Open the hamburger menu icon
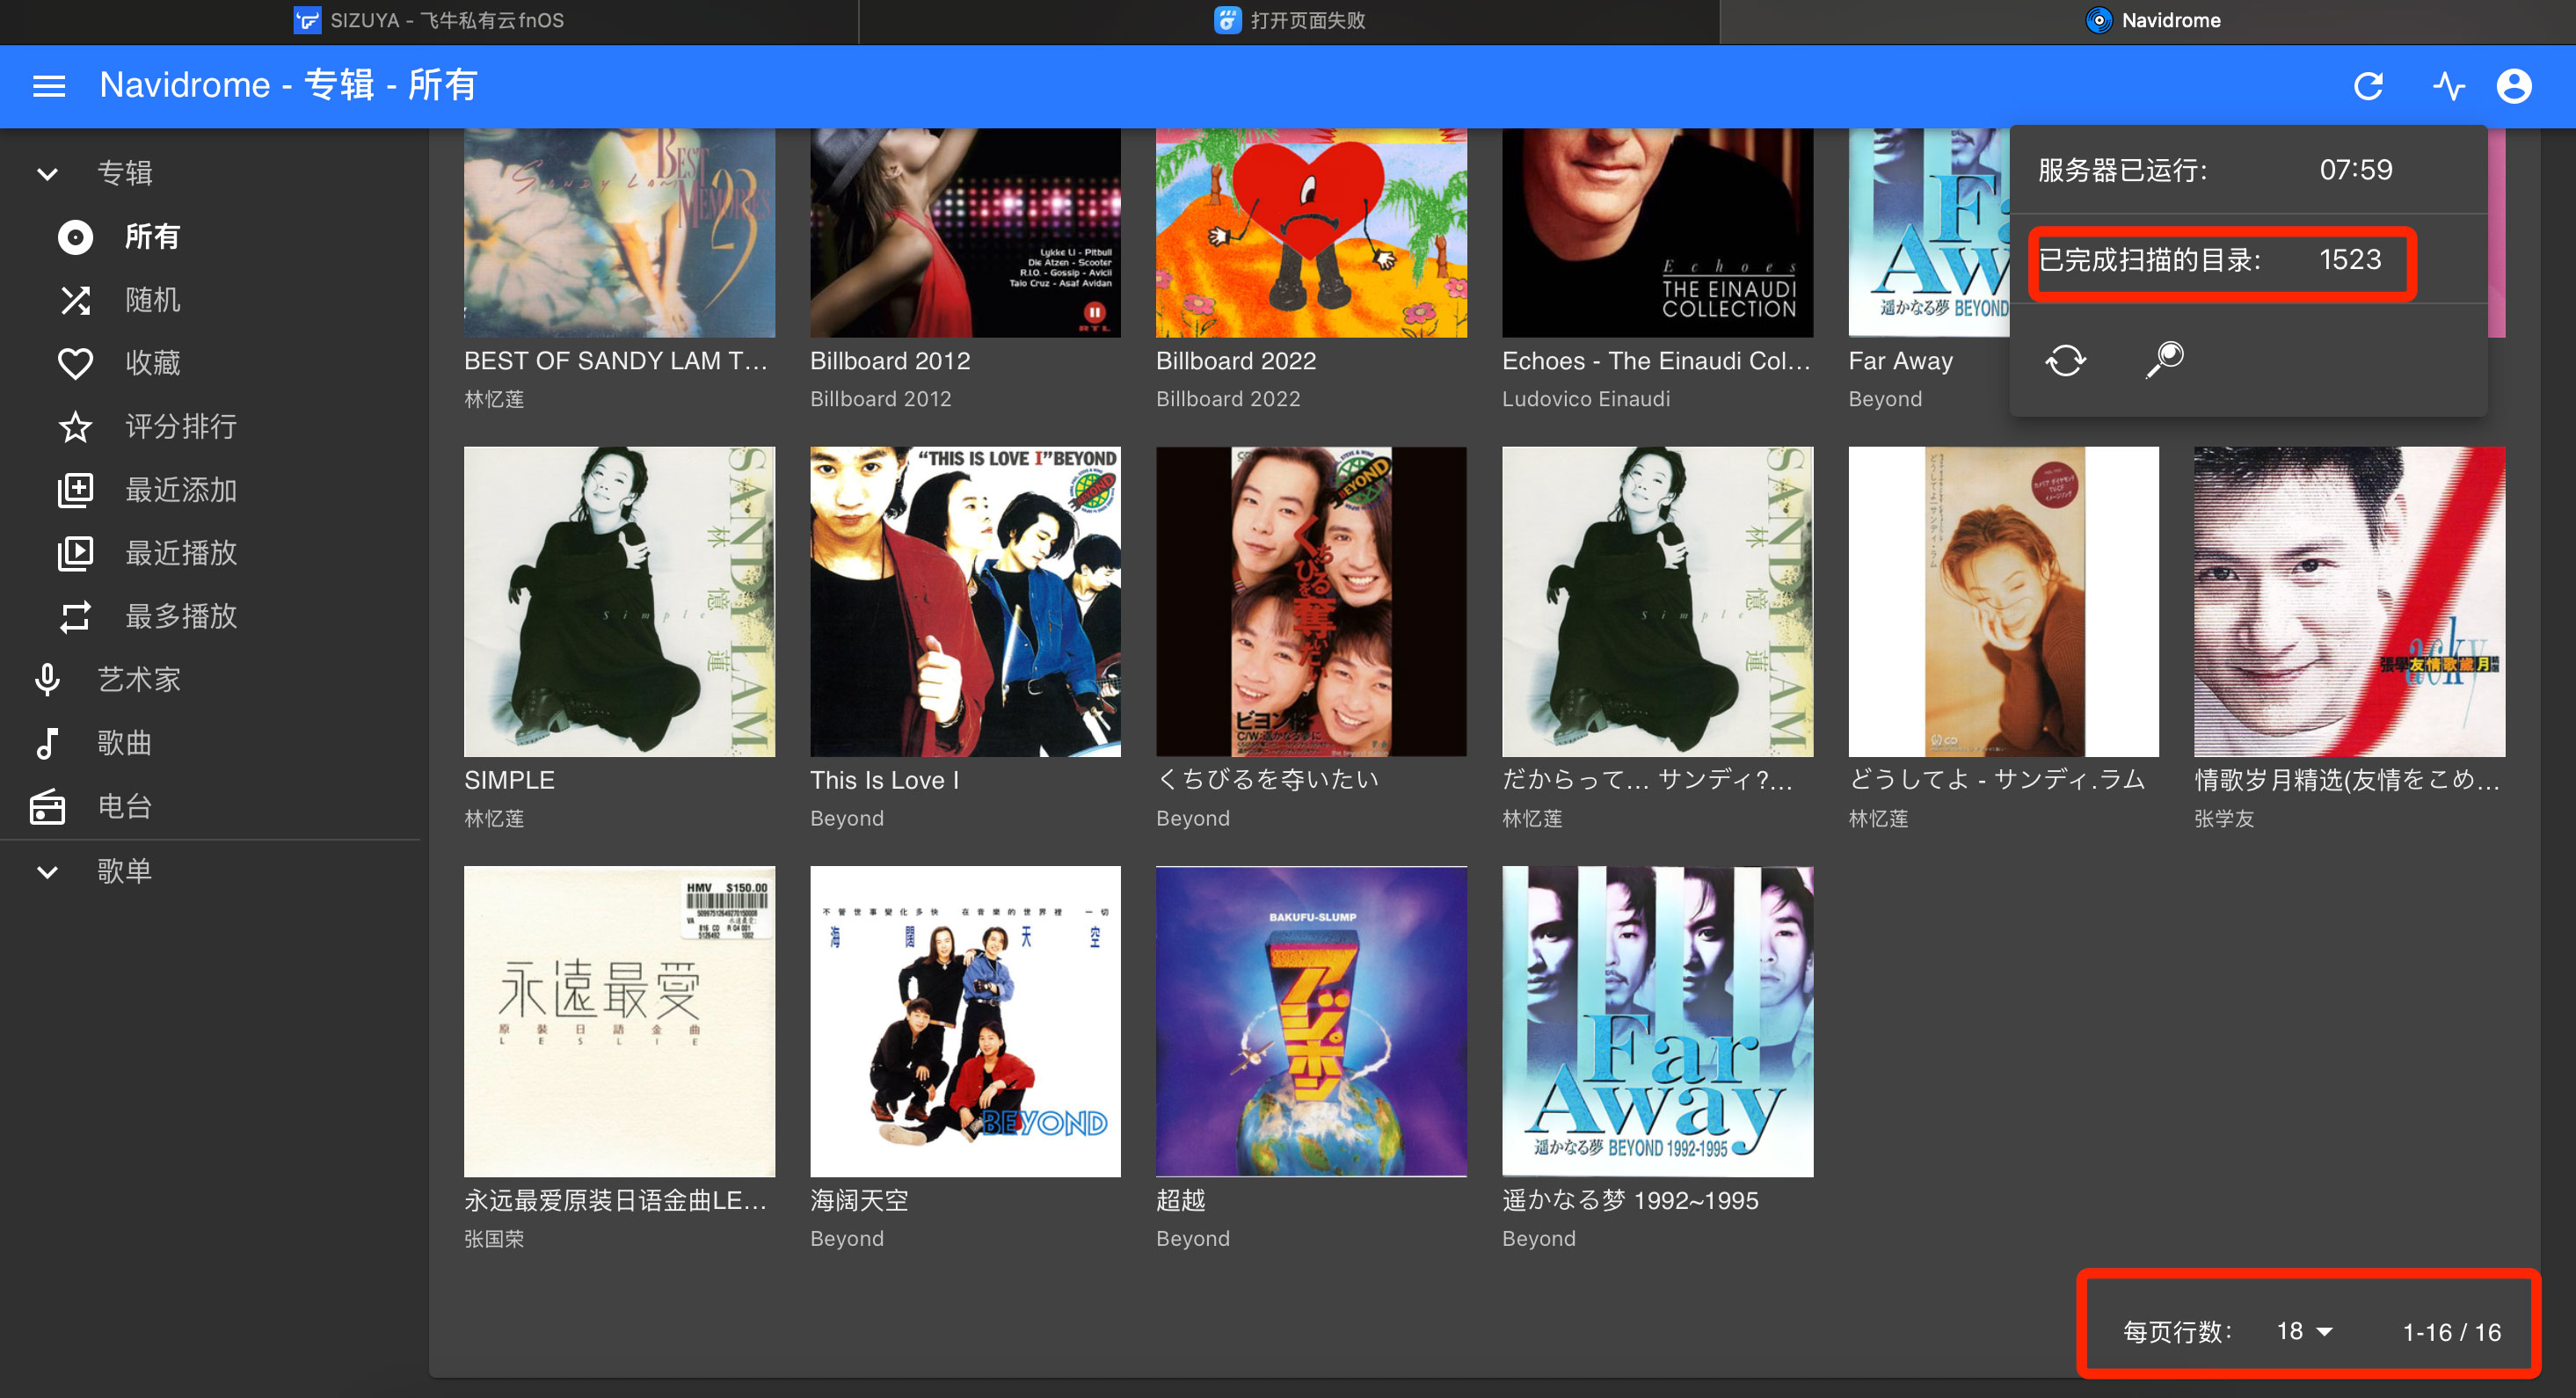Image resolution: width=2576 pixels, height=1398 pixels. point(49,86)
